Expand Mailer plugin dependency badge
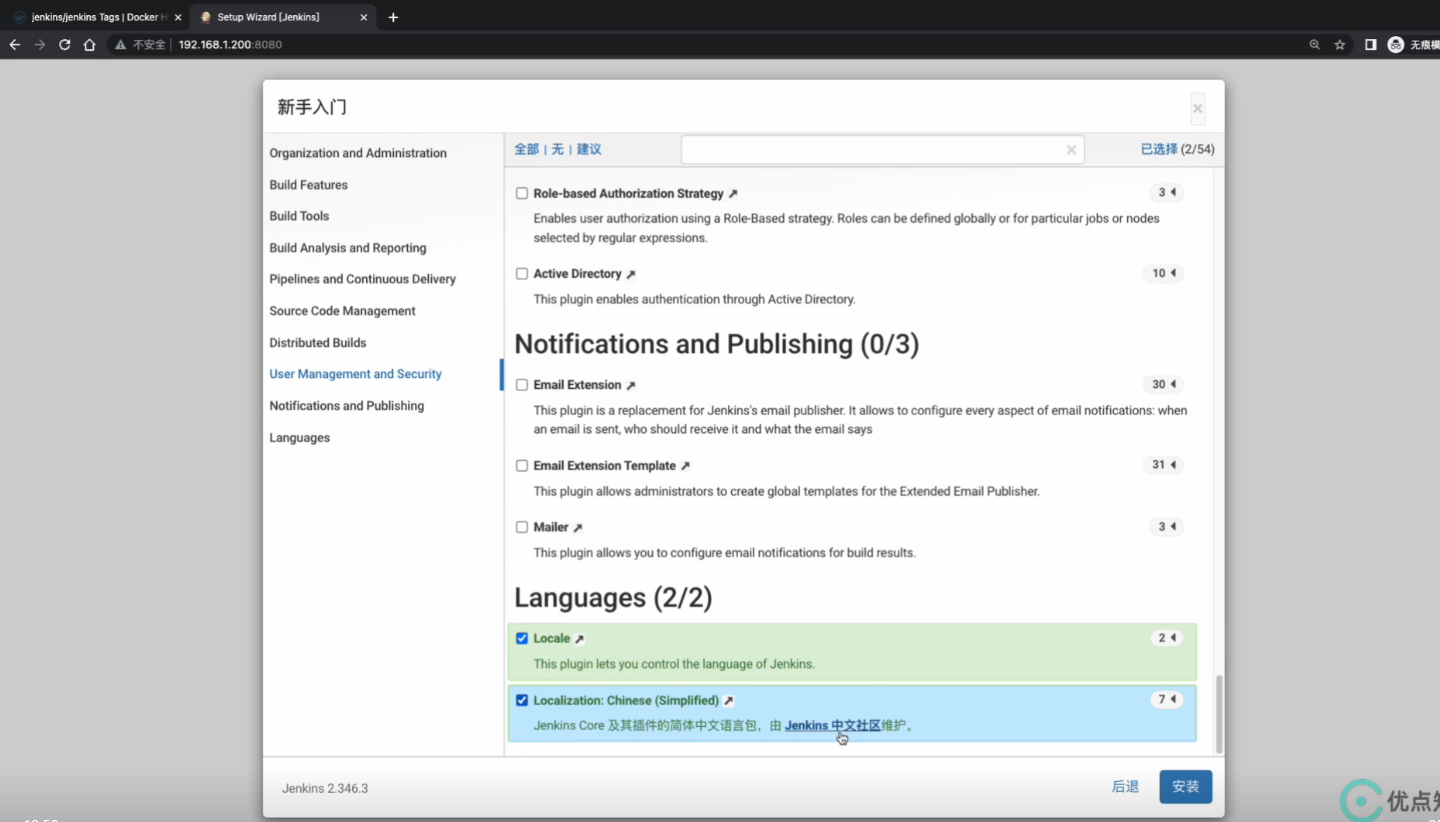 (1167, 527)
